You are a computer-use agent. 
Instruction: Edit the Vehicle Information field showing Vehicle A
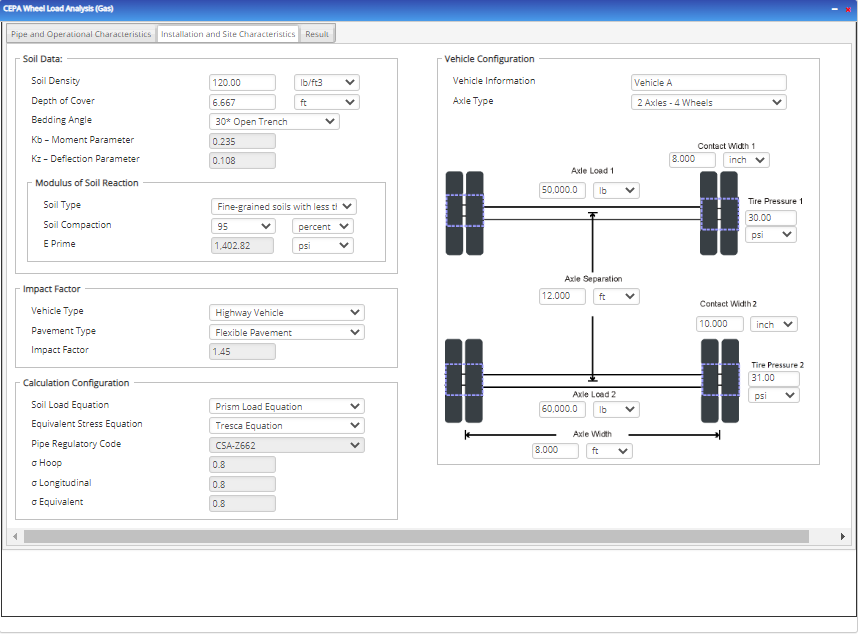707,82
